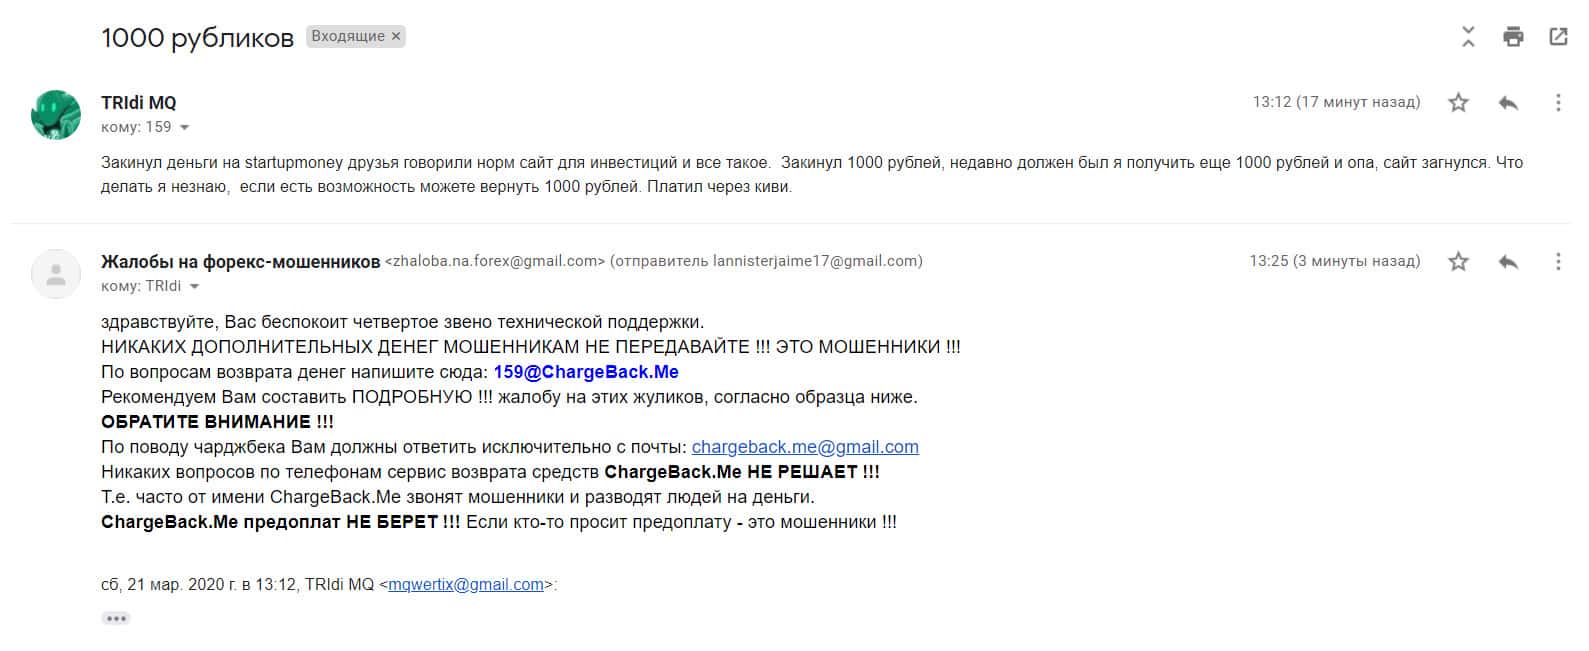Remove the Входящие label from conversation
Screen dimensions: 1589x651
click(x=396, y=37)
